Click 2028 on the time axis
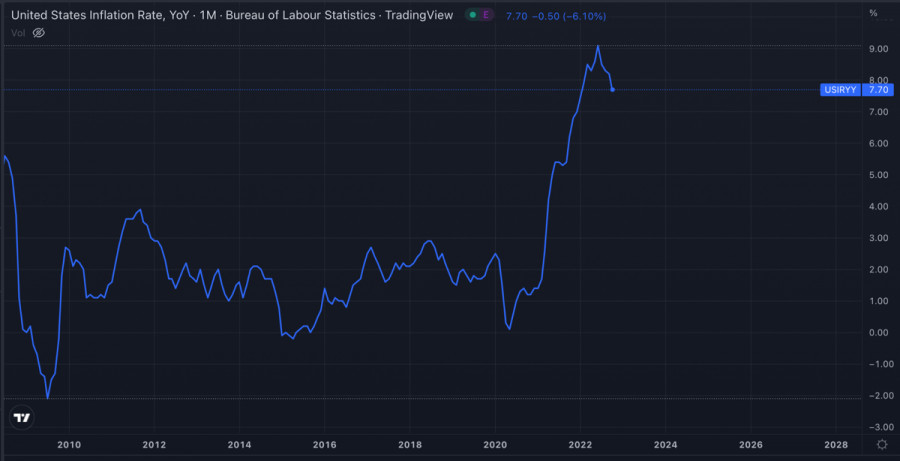This screenshot has height=461, width=900. [x=835, y=445]
